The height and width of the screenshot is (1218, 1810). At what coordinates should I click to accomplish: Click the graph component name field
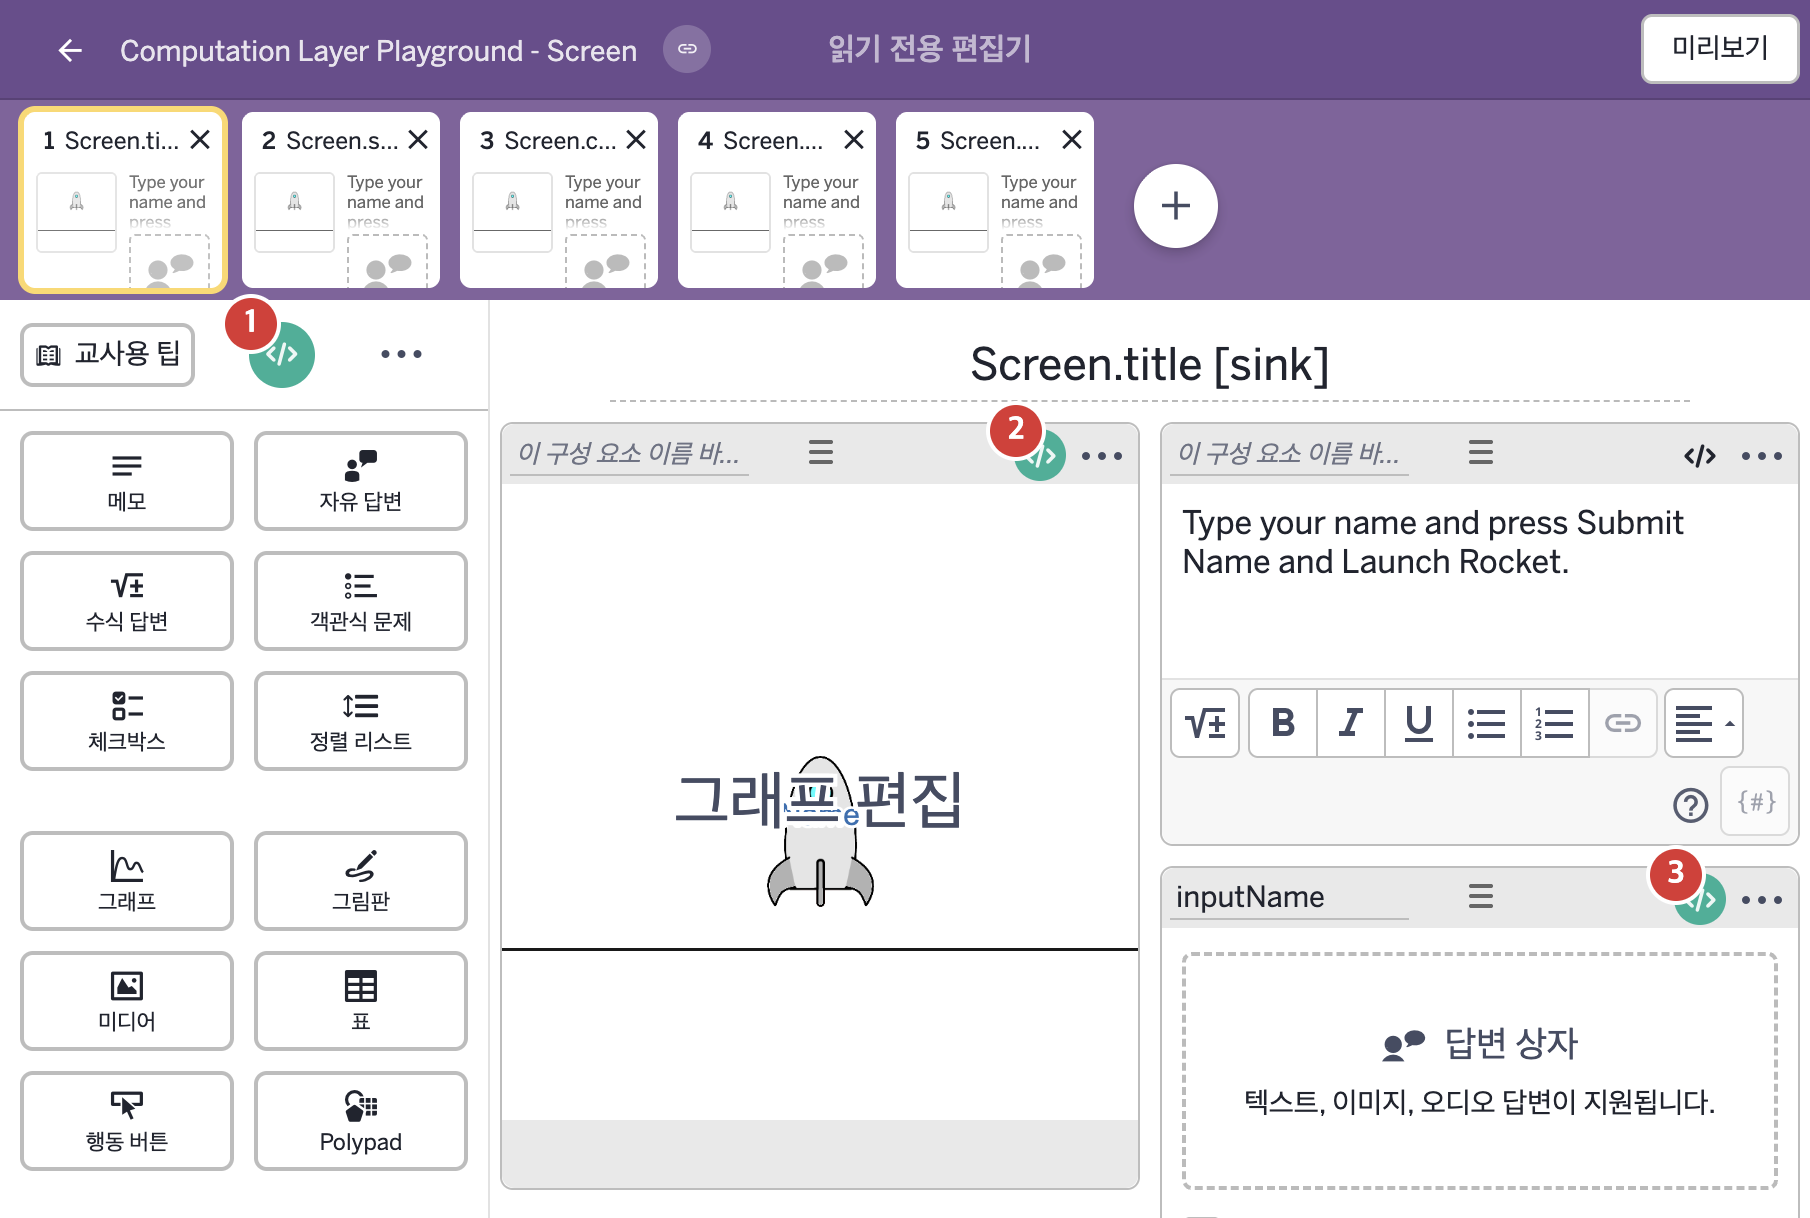coord(629,454)
